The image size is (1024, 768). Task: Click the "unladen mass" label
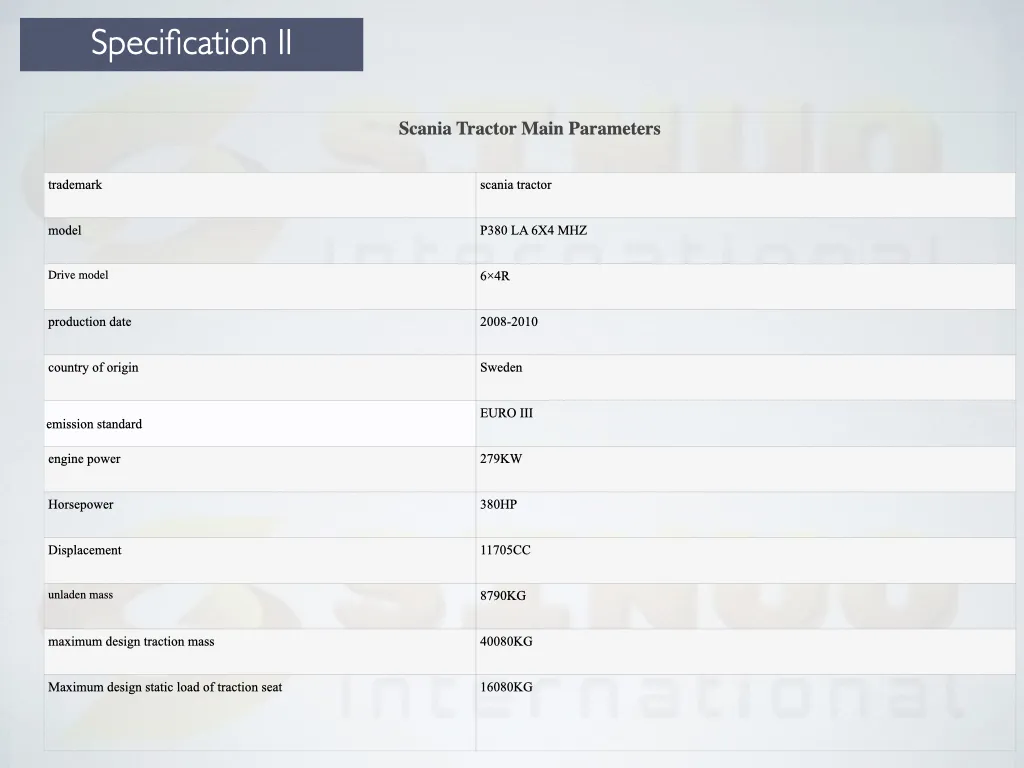point(80,595)
